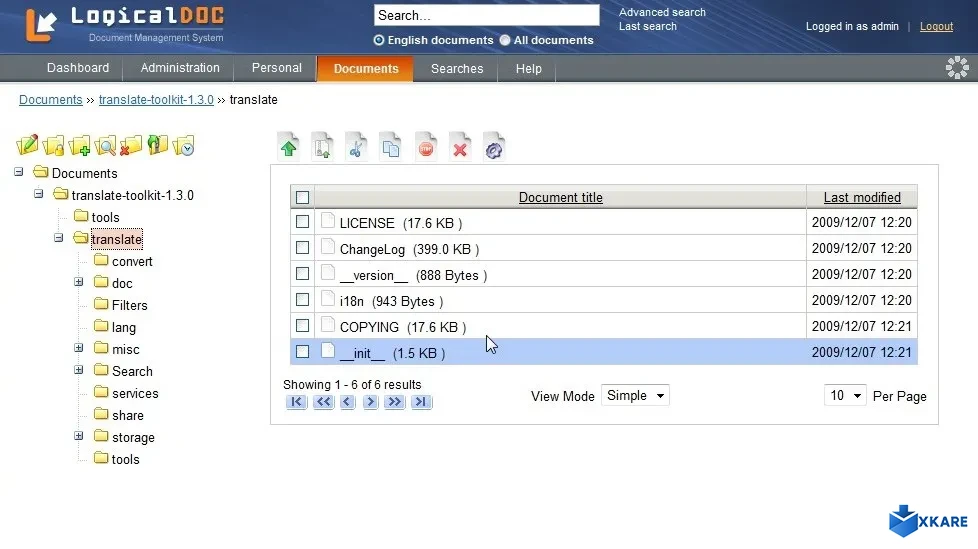Jump back several pages with double-left arrows
978x549 pixels.
click(323, 402)
